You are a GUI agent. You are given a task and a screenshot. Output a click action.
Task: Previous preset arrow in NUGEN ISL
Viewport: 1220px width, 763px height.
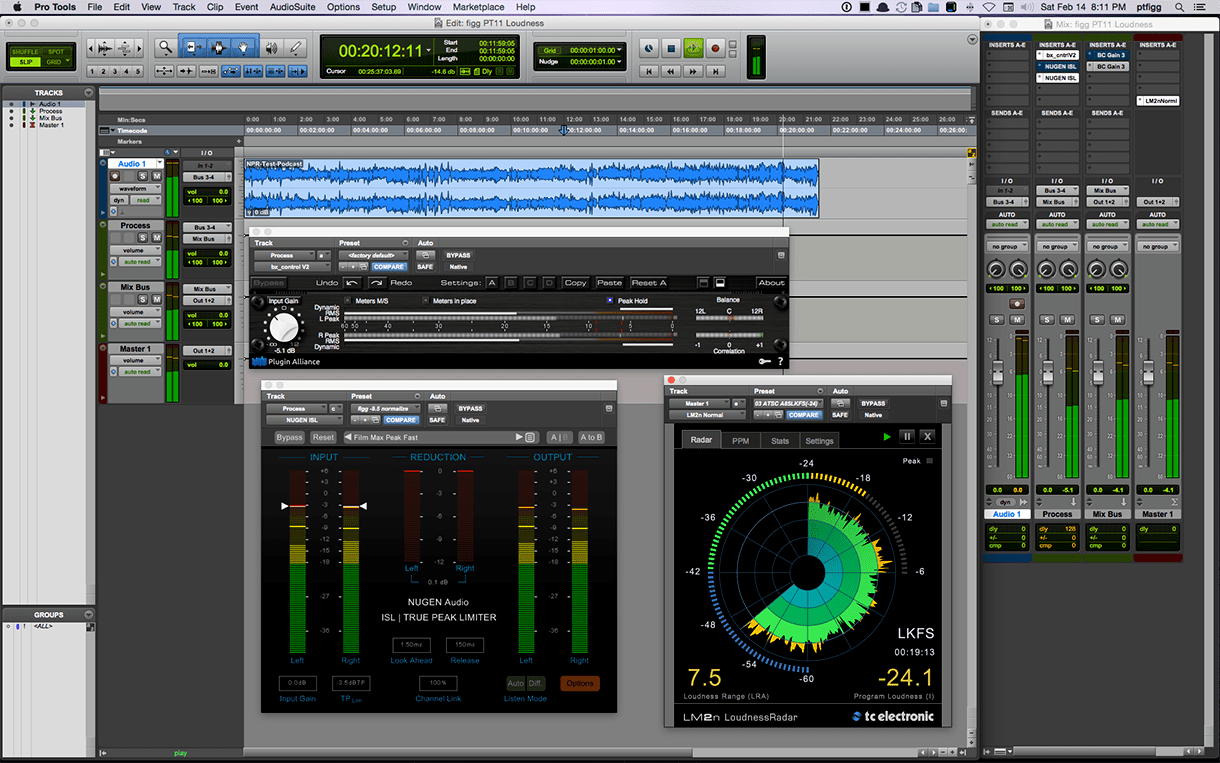pyautogui.click(x=348, y=438)
